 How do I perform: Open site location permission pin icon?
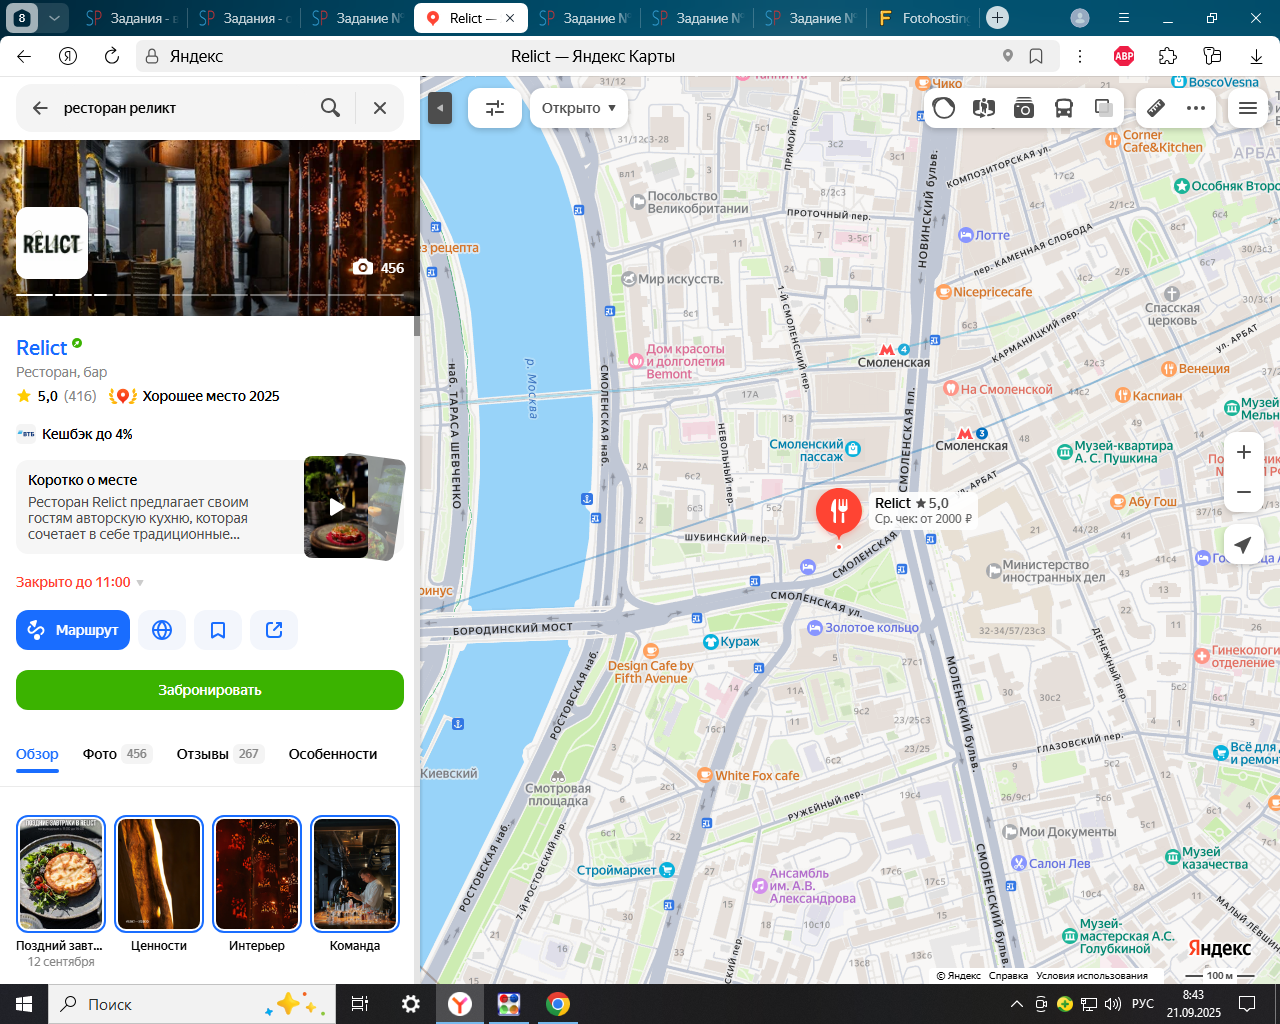click(1008, 56)
